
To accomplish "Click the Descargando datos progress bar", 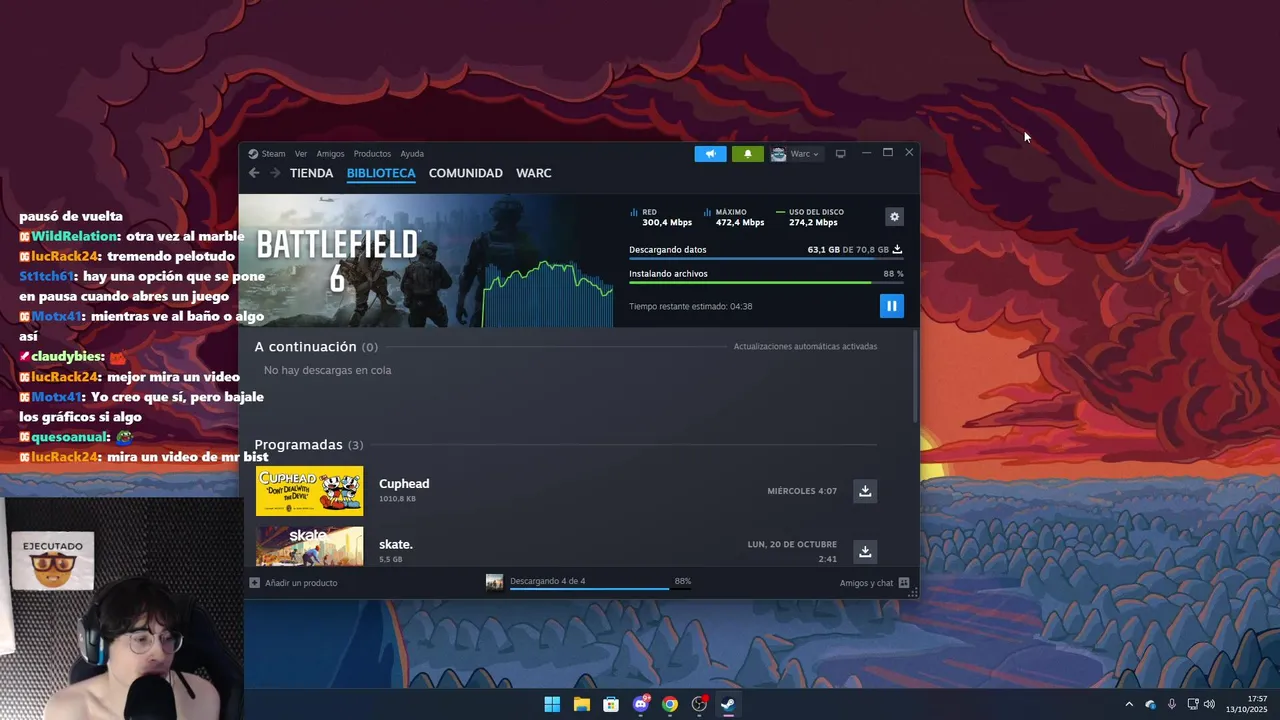I will coord(766,259).
